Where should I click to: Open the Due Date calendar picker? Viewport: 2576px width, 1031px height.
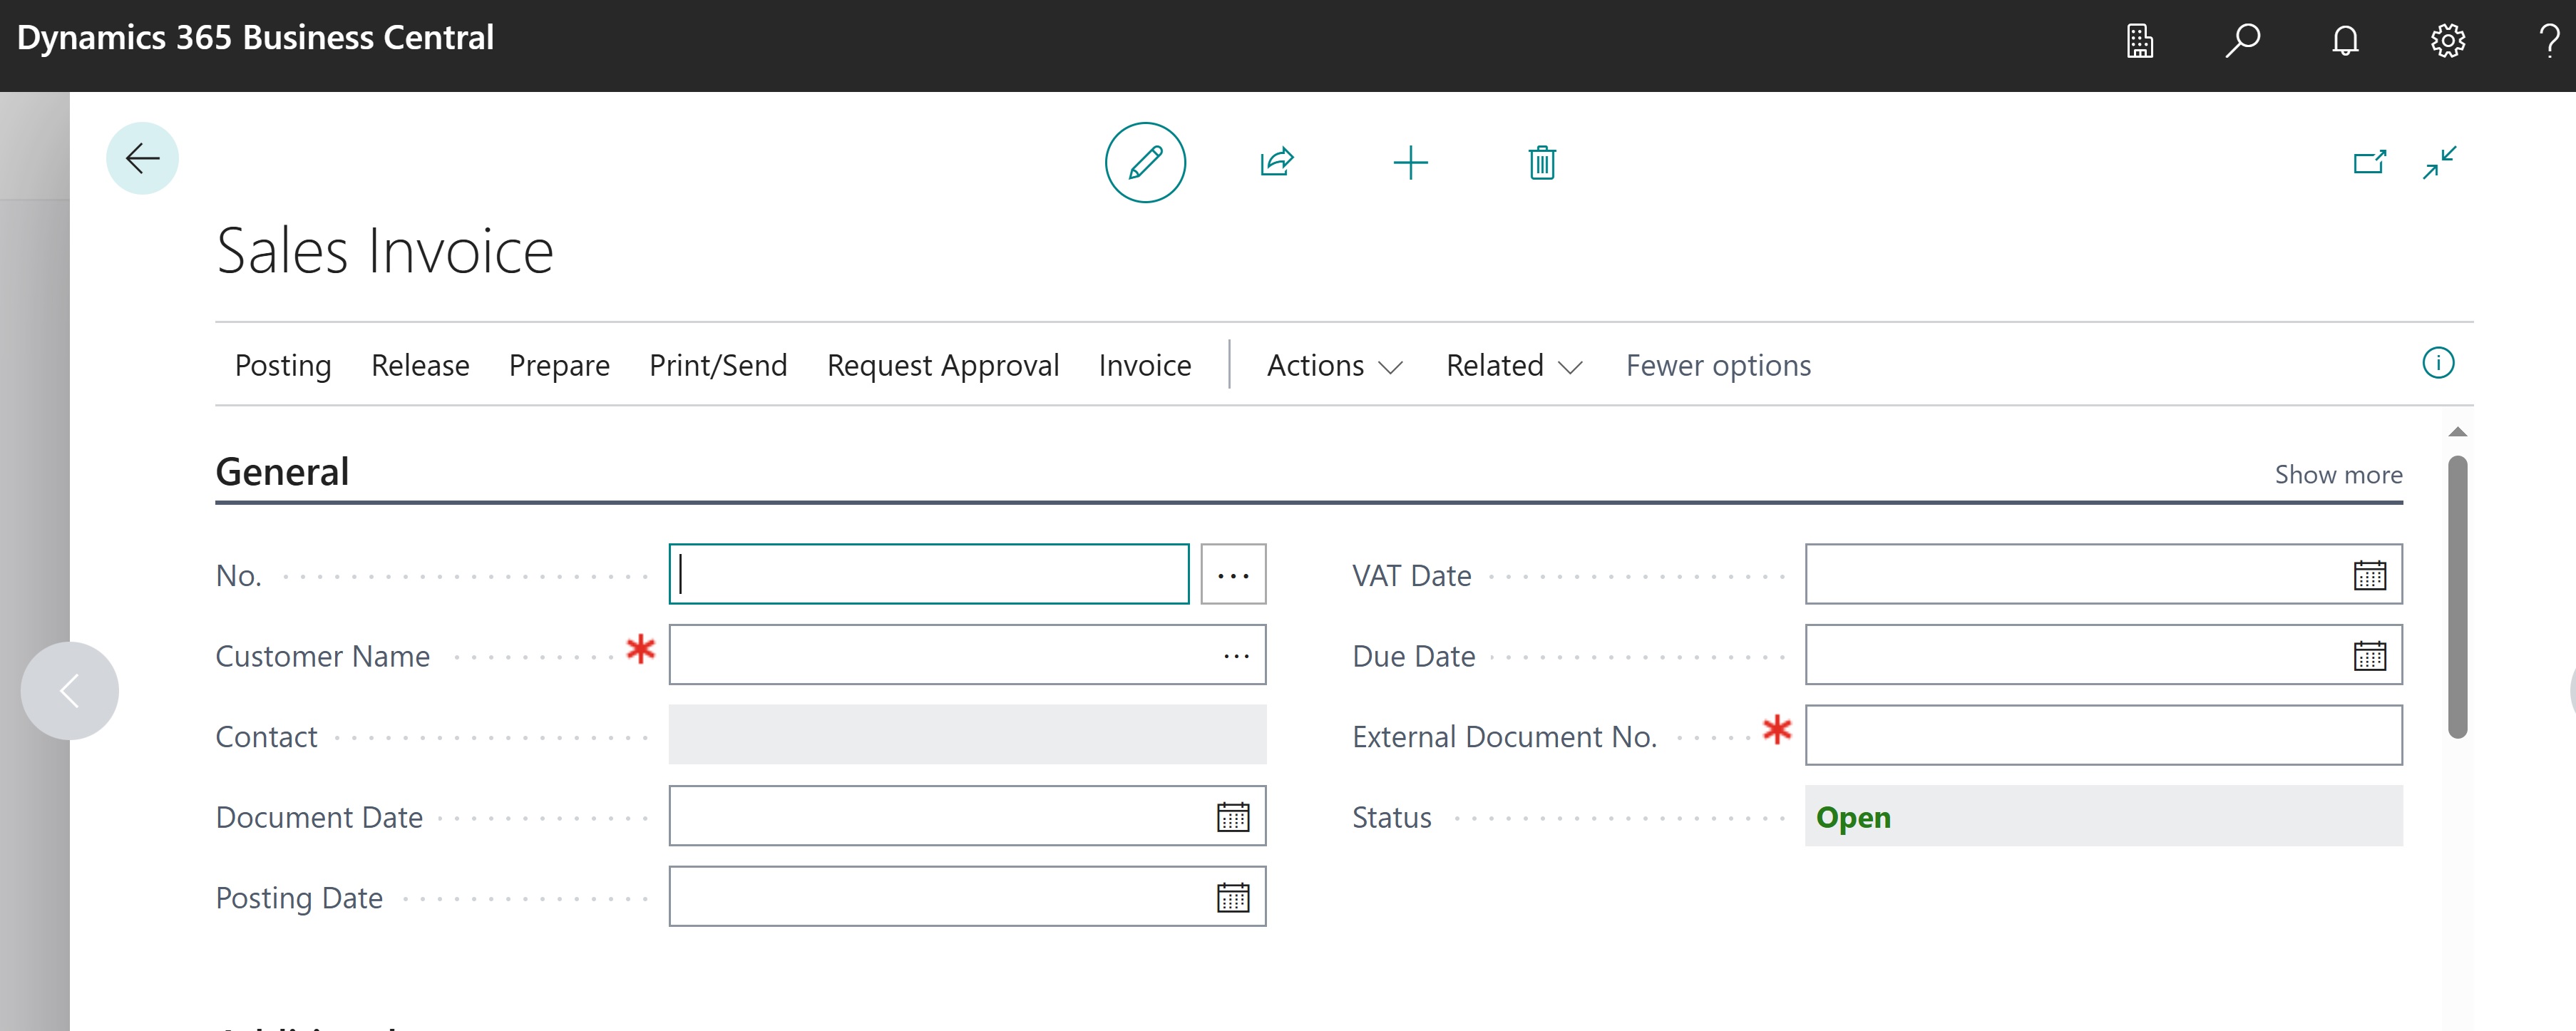click(x=2370, y=655)
